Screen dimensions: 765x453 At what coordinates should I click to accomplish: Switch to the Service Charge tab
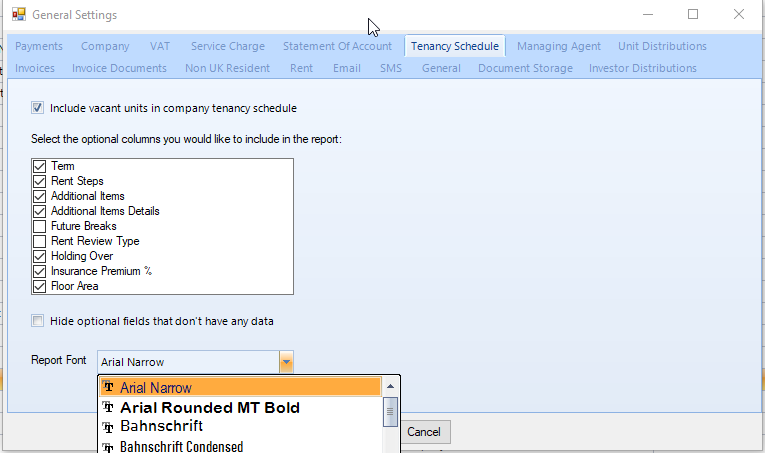click(x=228, y=46)
